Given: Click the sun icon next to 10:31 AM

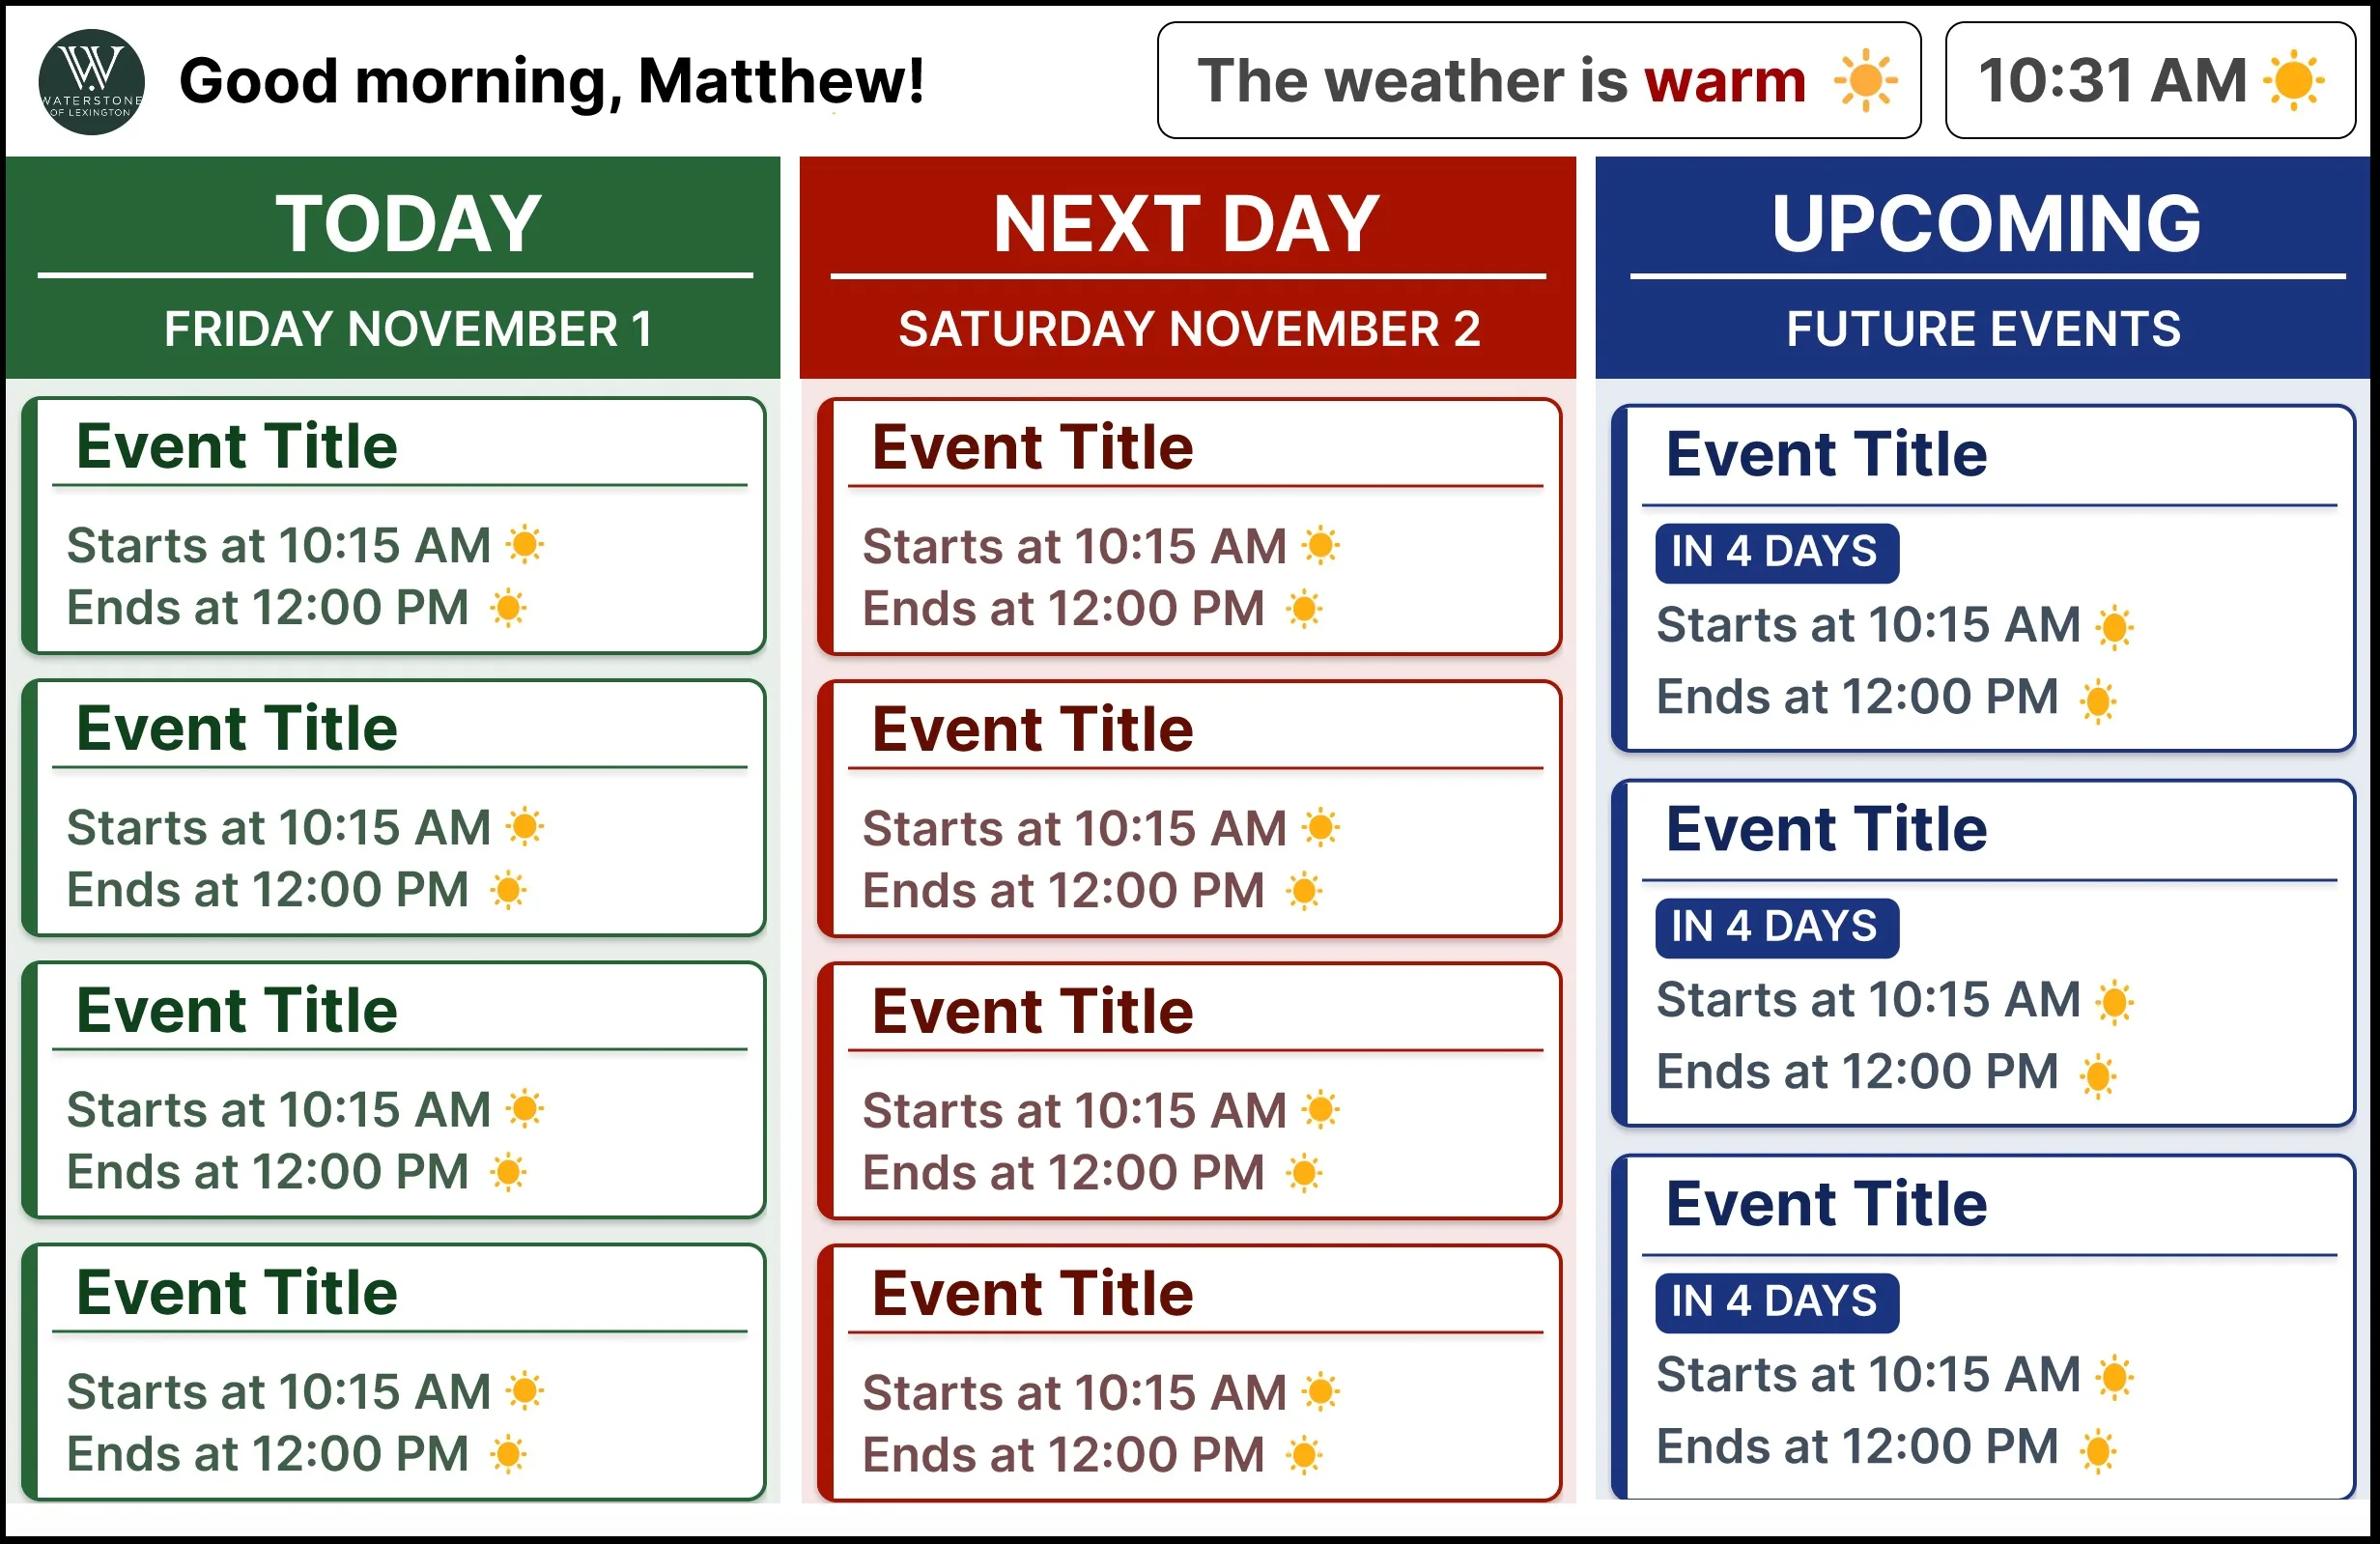Looking at the screenshot, I should (x=2294, y=80).
